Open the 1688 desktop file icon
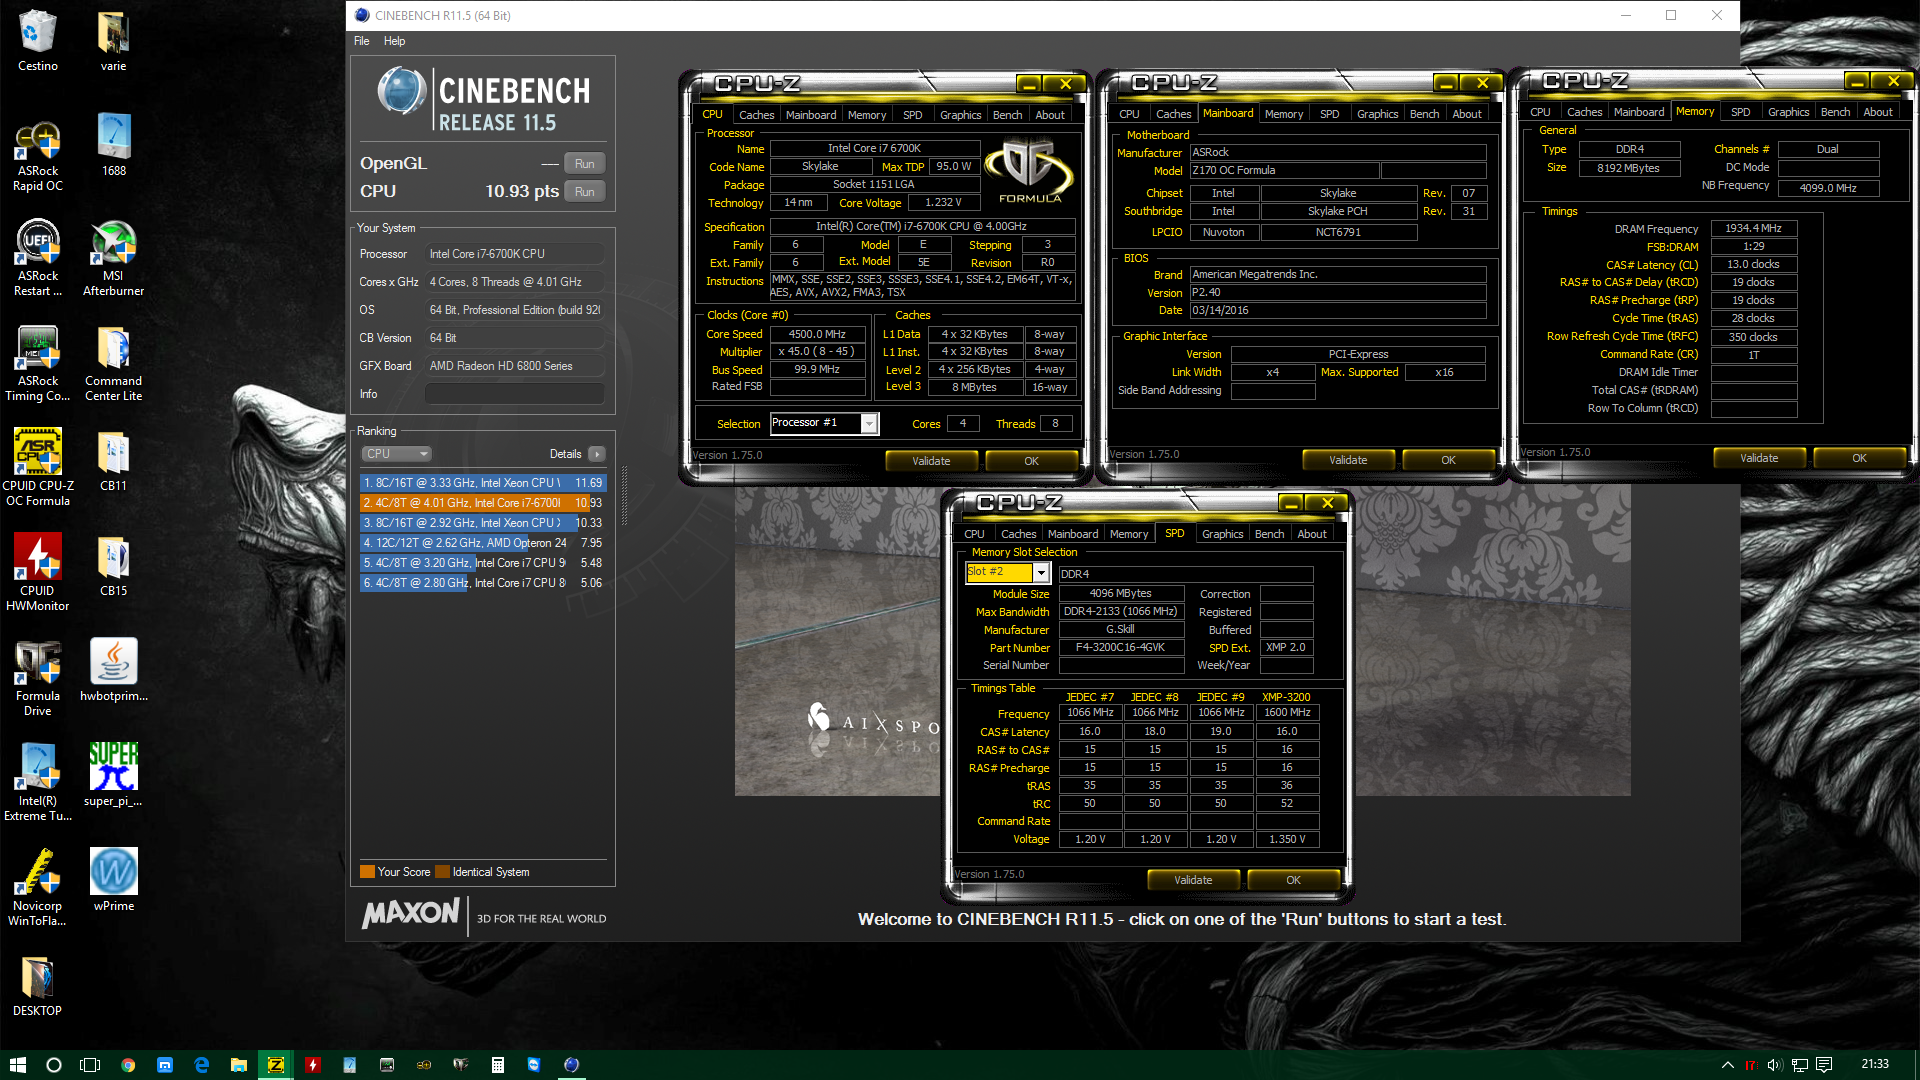 pyautogui.click(x=113, y=145)
